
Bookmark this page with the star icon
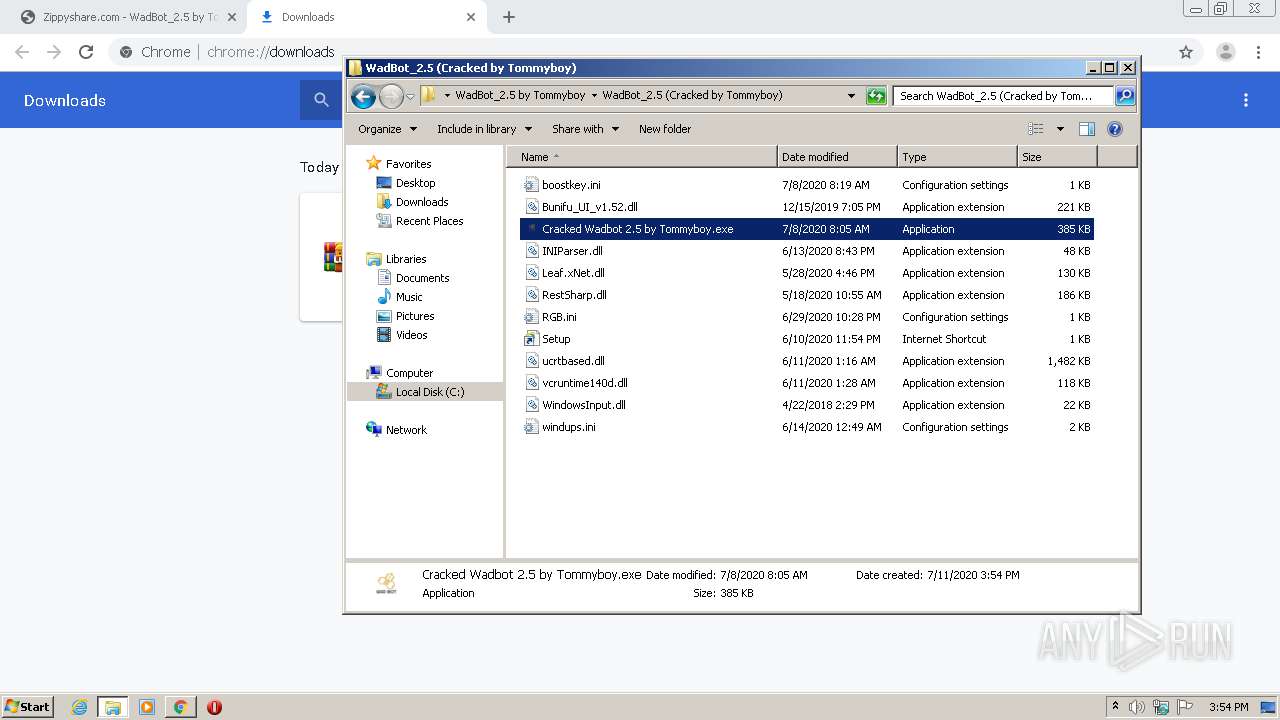1186,52
